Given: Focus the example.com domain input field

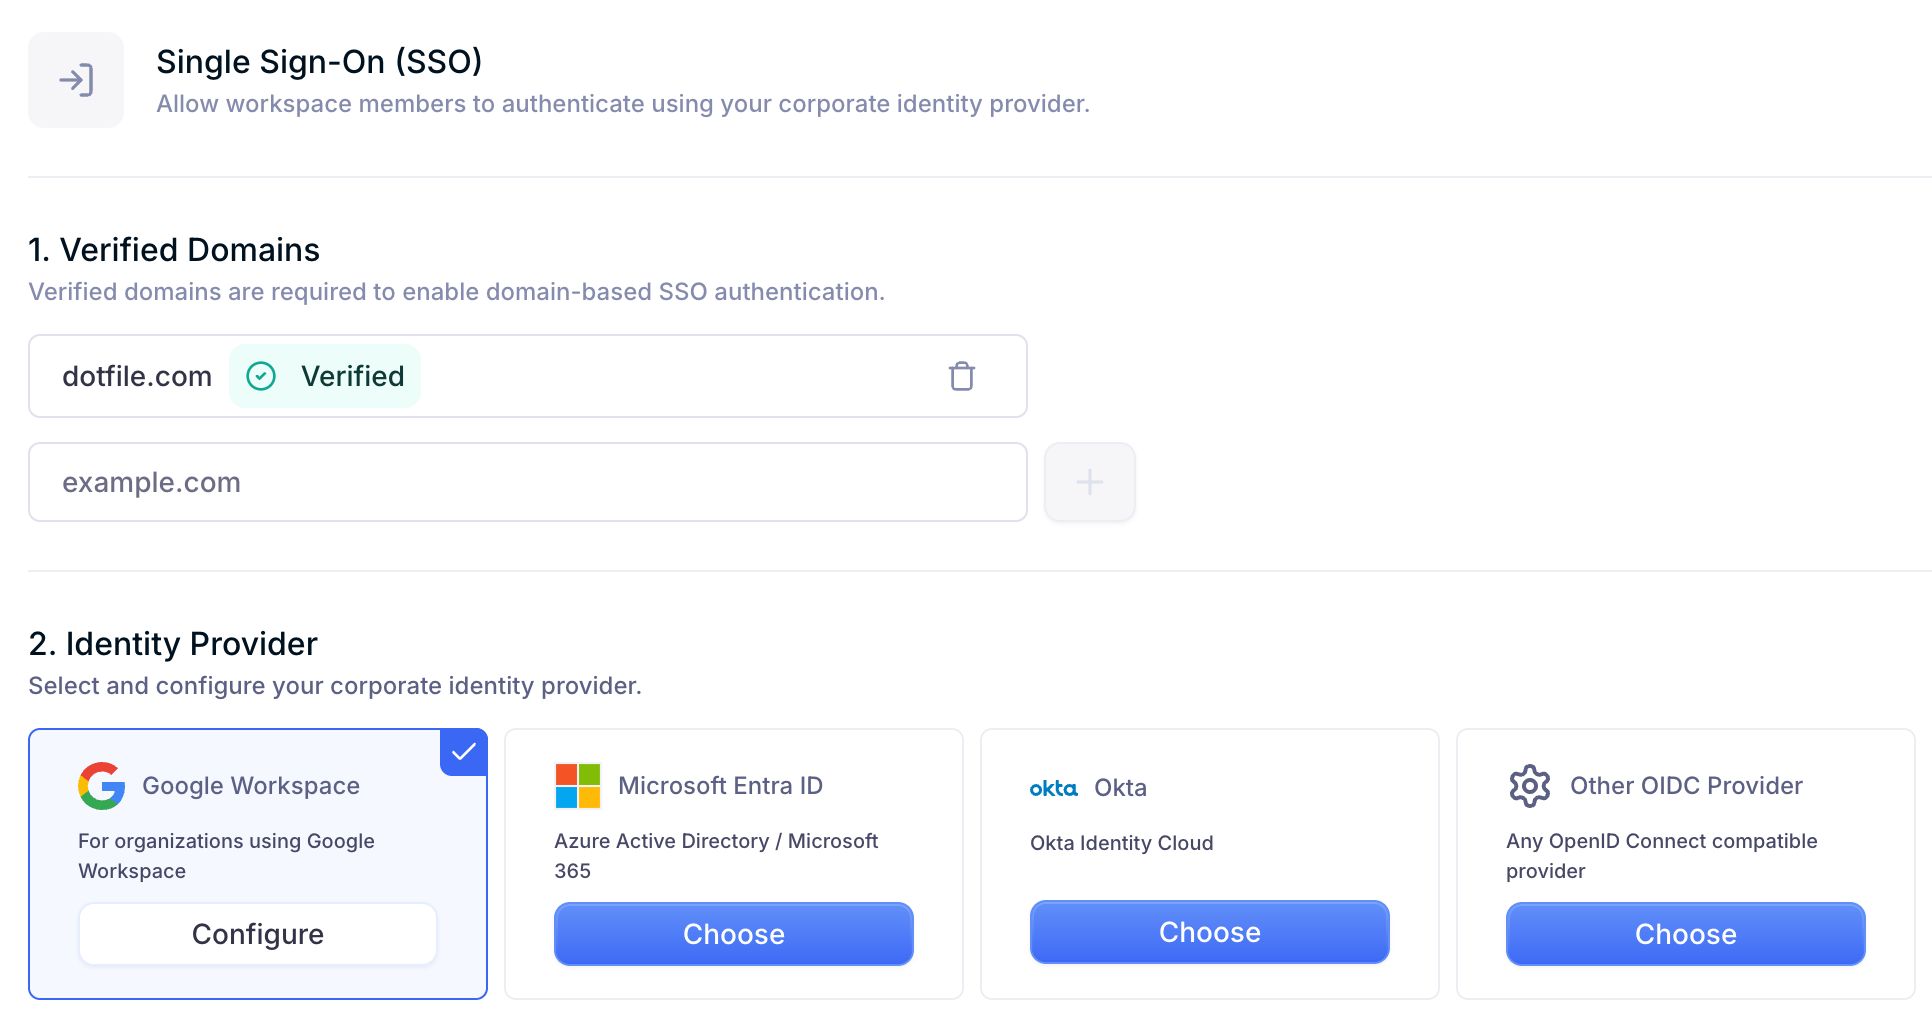Looking at the screenshot, I should 528,482.
